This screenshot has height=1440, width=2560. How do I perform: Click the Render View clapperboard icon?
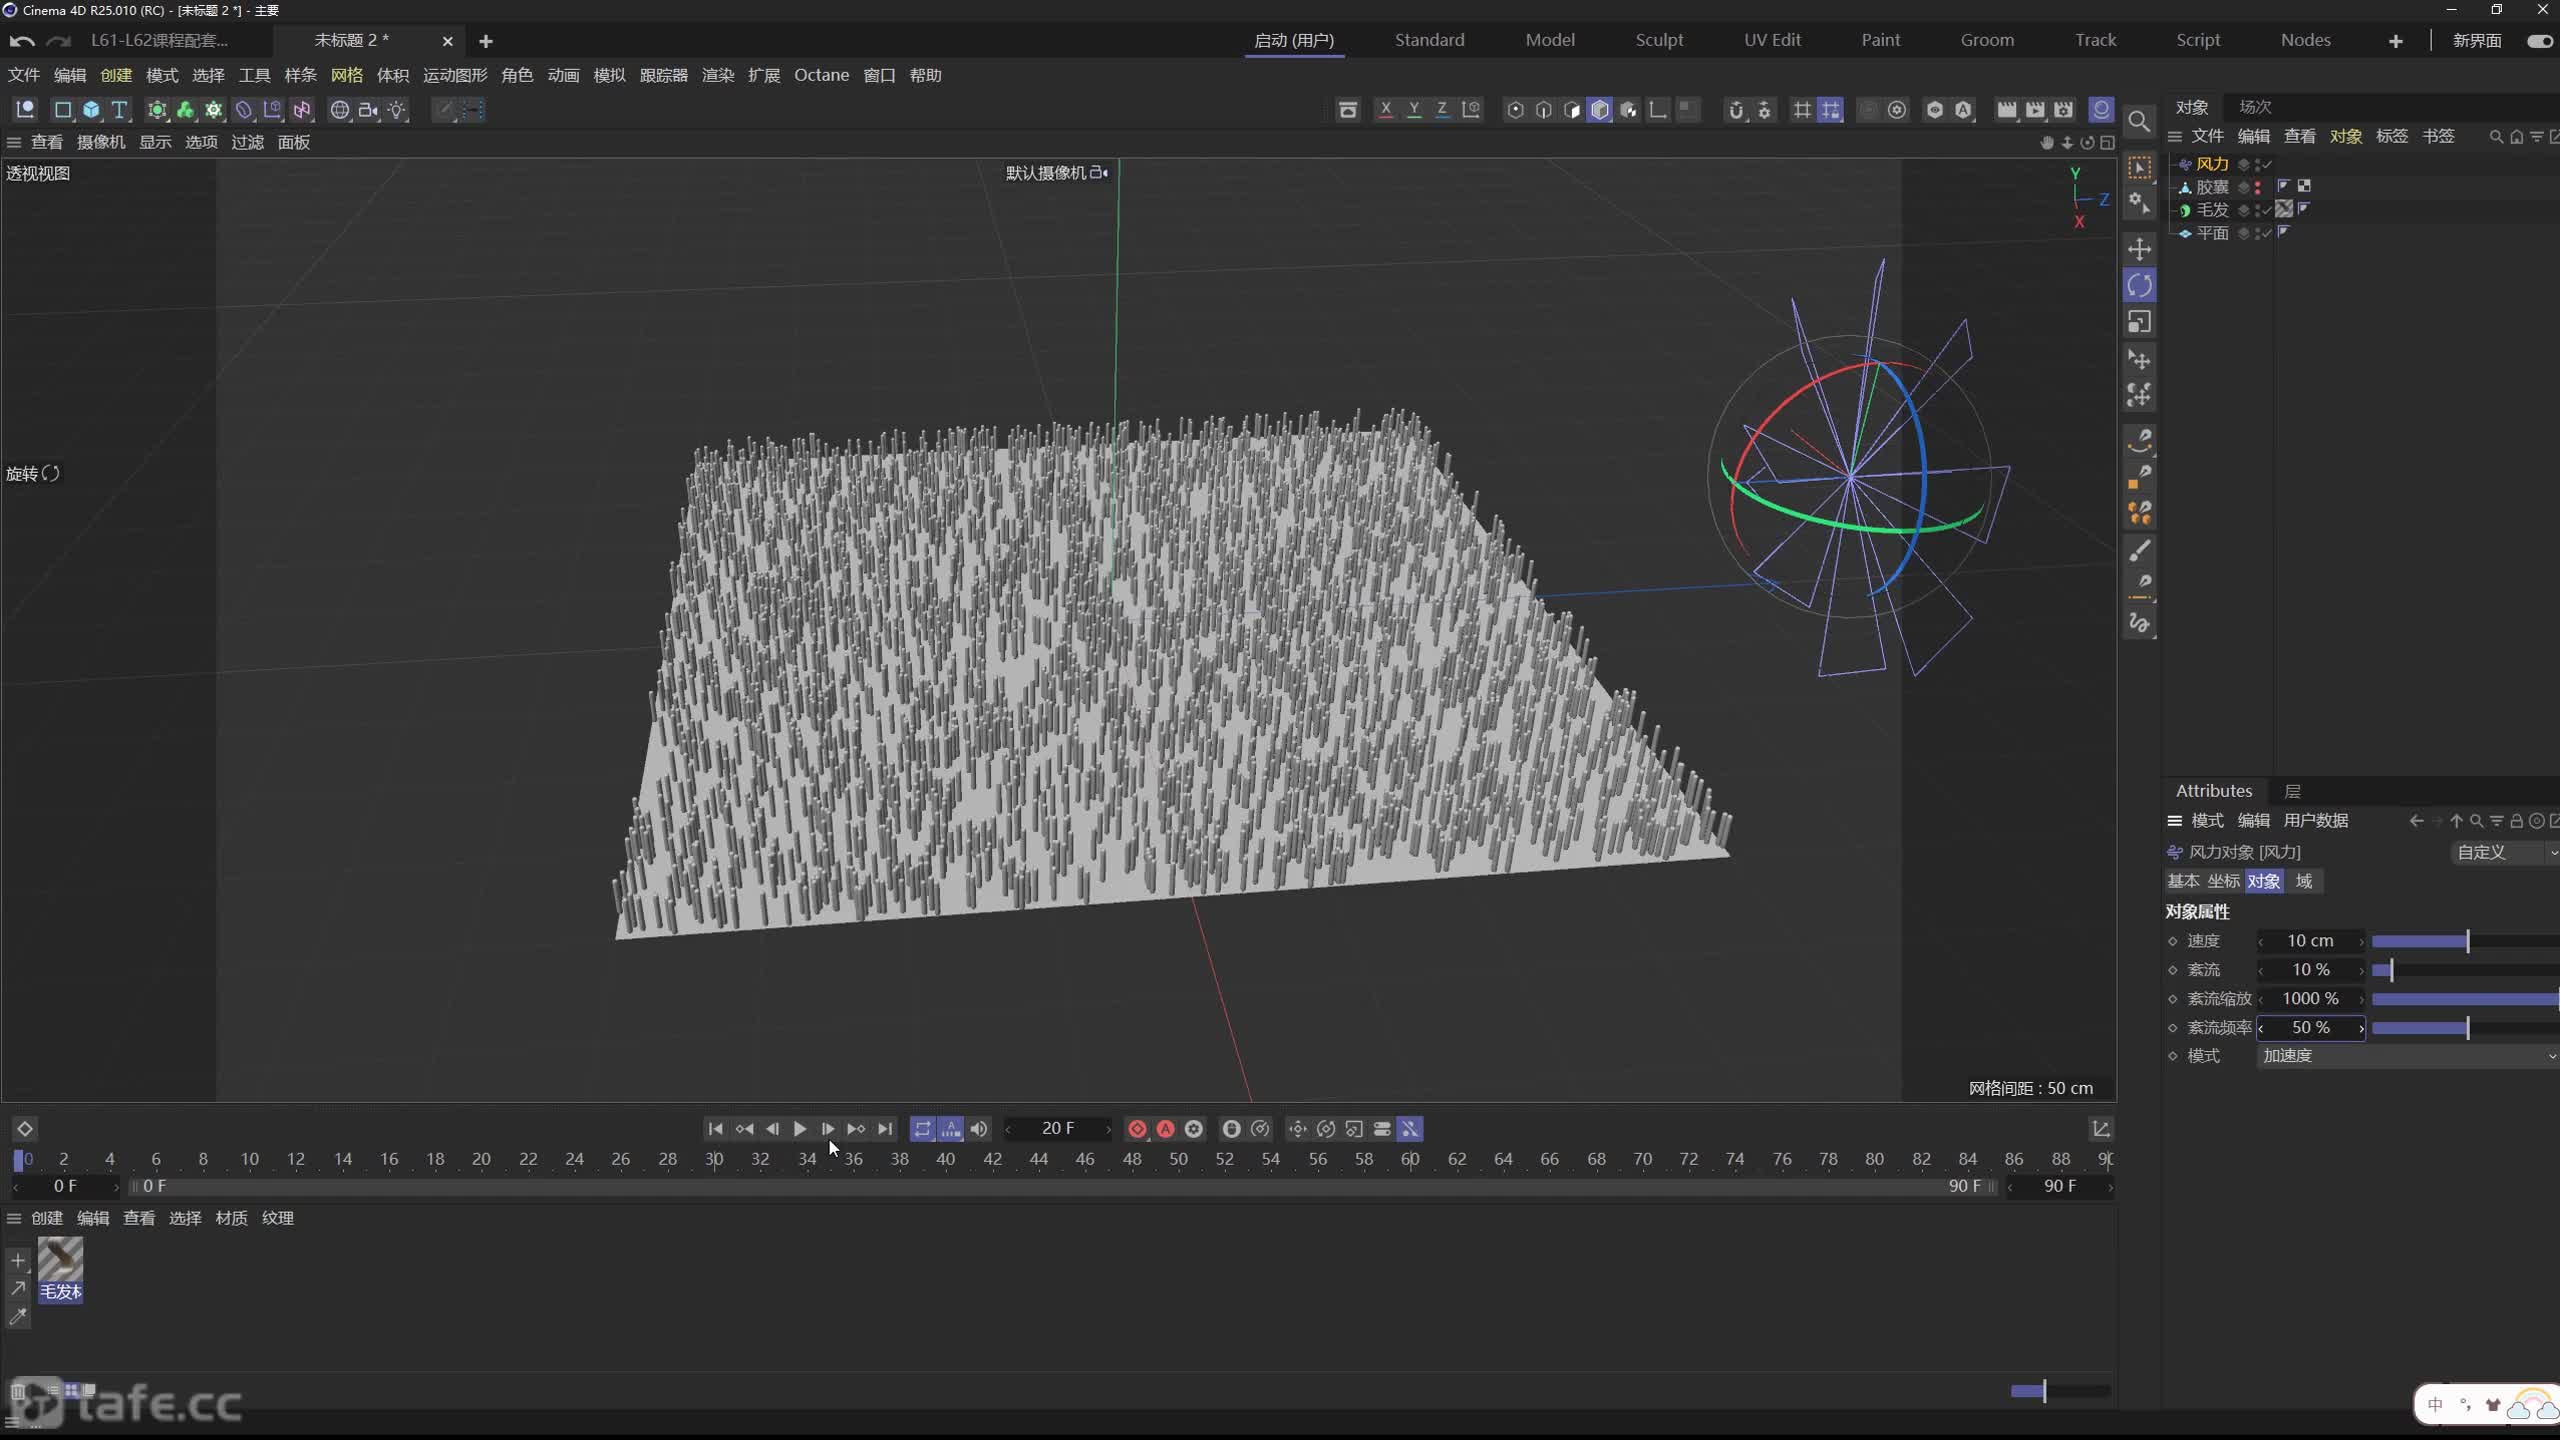coord(2006,110)
